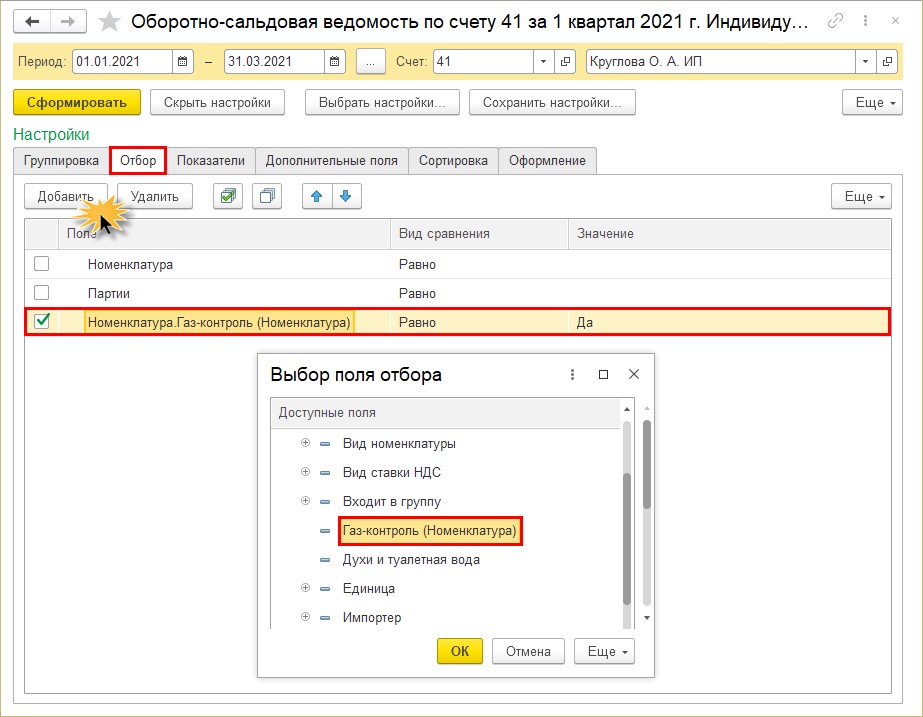The height and width of the screenshot is (717, 923).
Task: Uncheck all filter rows icon
Action: click(x=267, y=197)
